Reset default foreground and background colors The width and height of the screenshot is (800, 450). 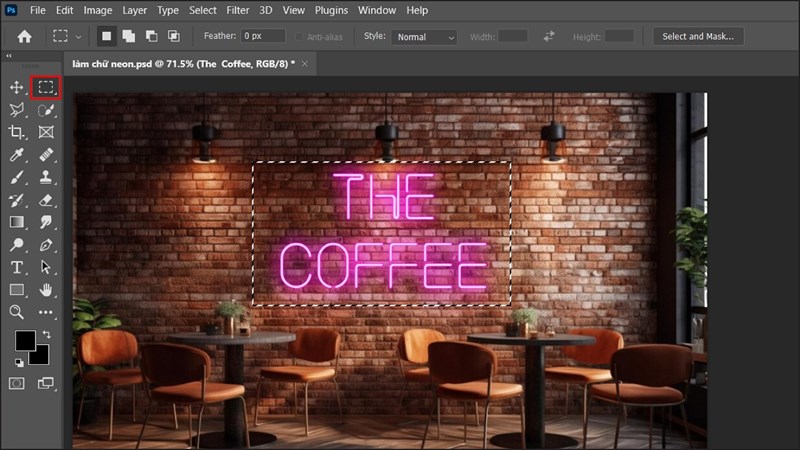click(x=19, y=363)
